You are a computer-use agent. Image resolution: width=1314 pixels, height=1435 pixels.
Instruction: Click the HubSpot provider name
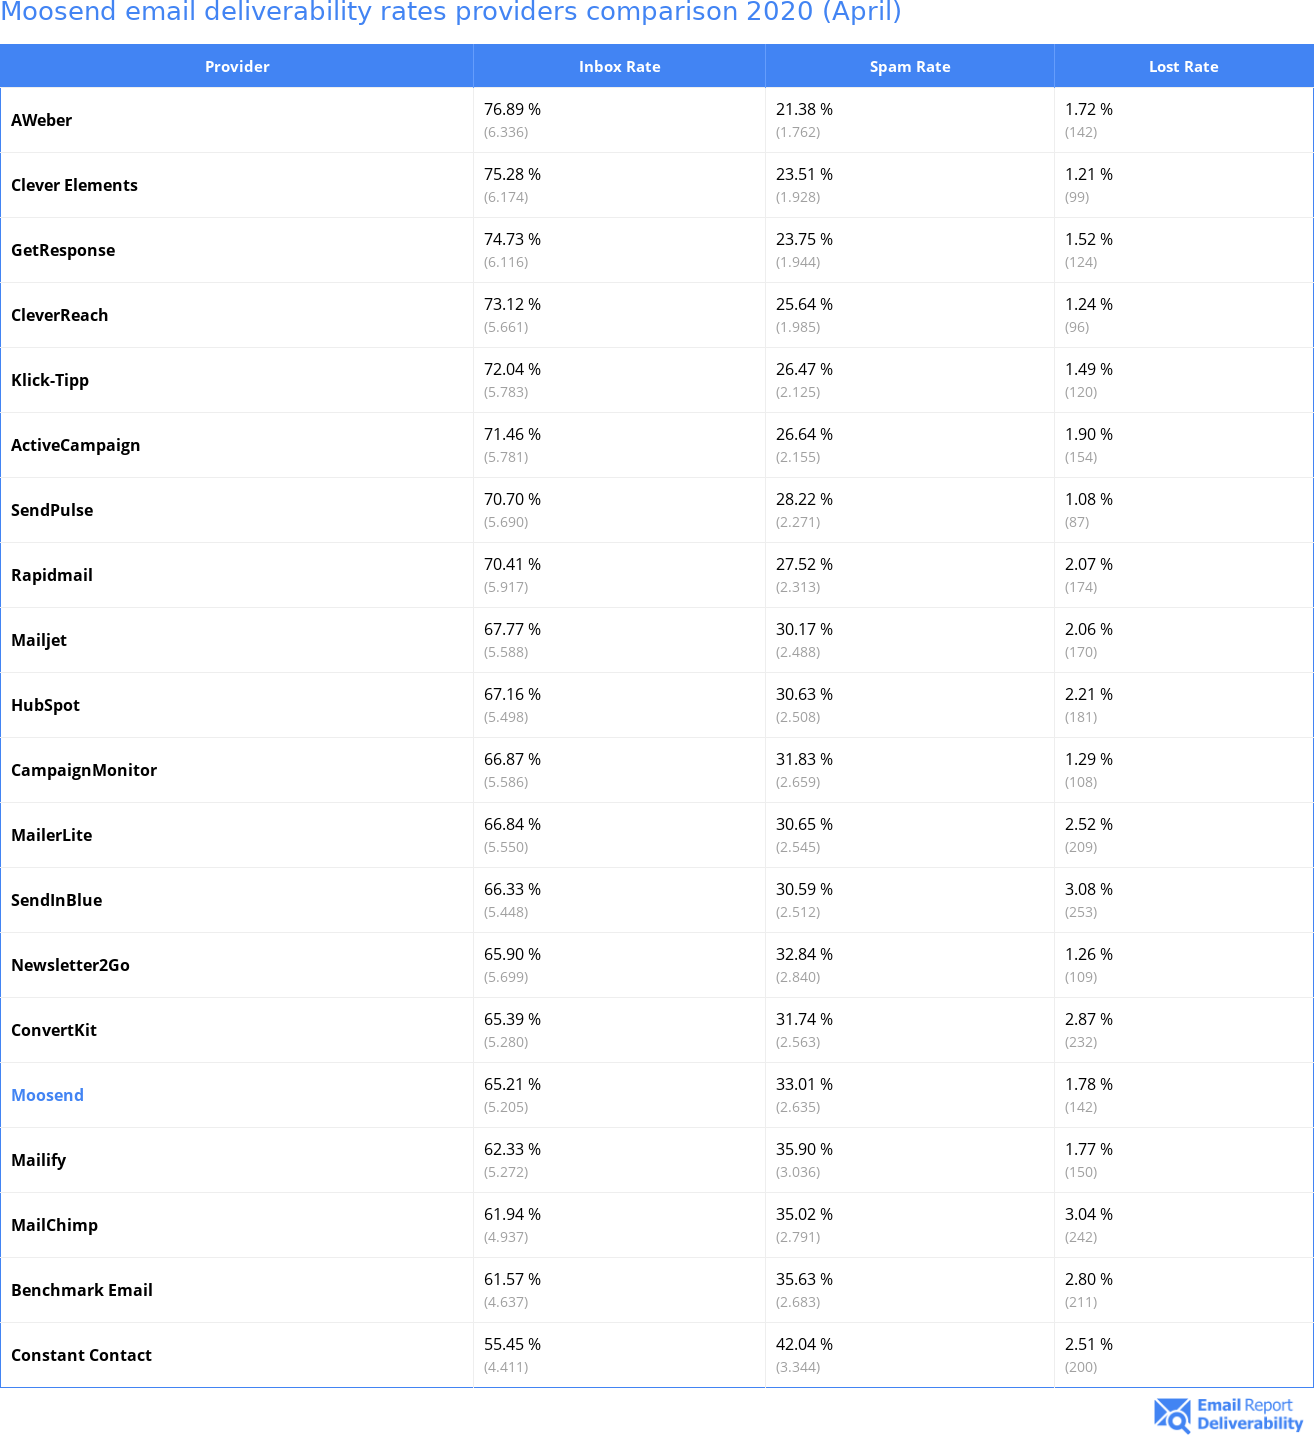(45, 705)
